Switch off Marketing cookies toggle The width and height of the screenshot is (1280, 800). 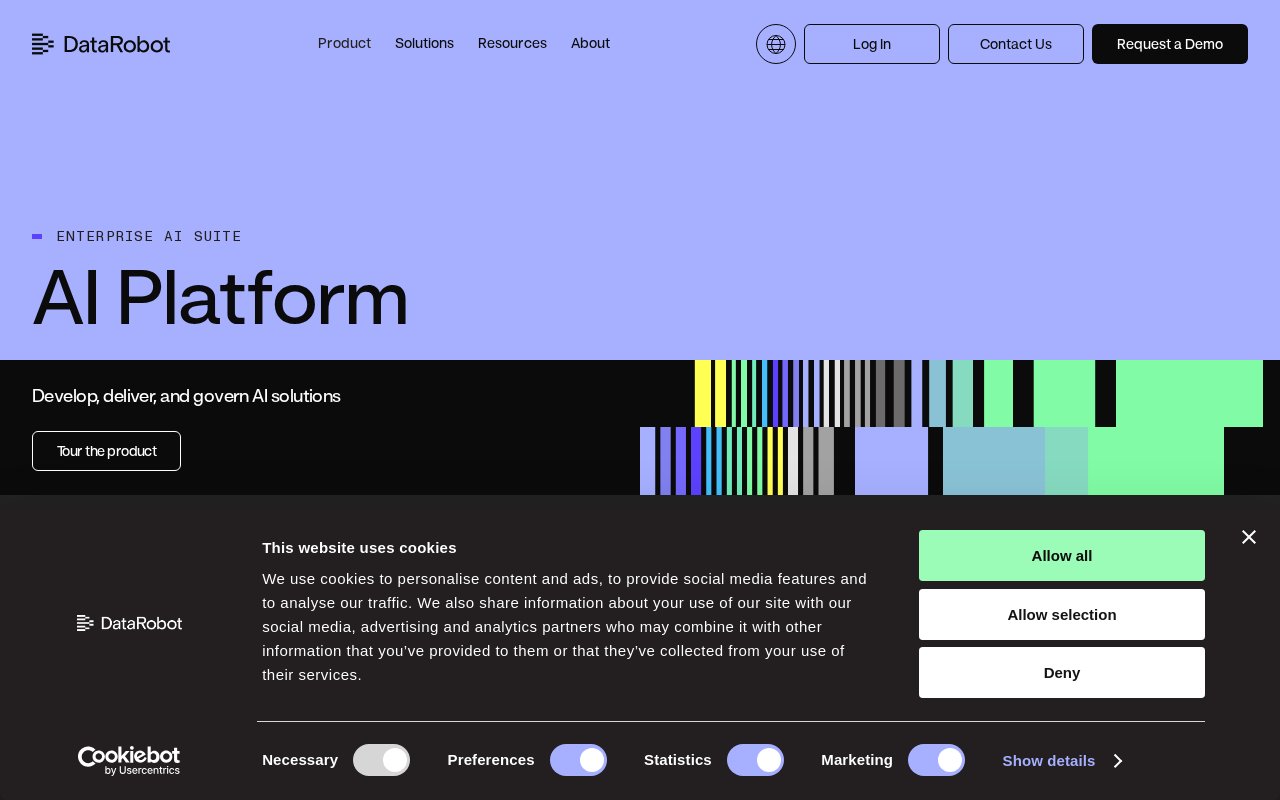[x=936, y=760]
